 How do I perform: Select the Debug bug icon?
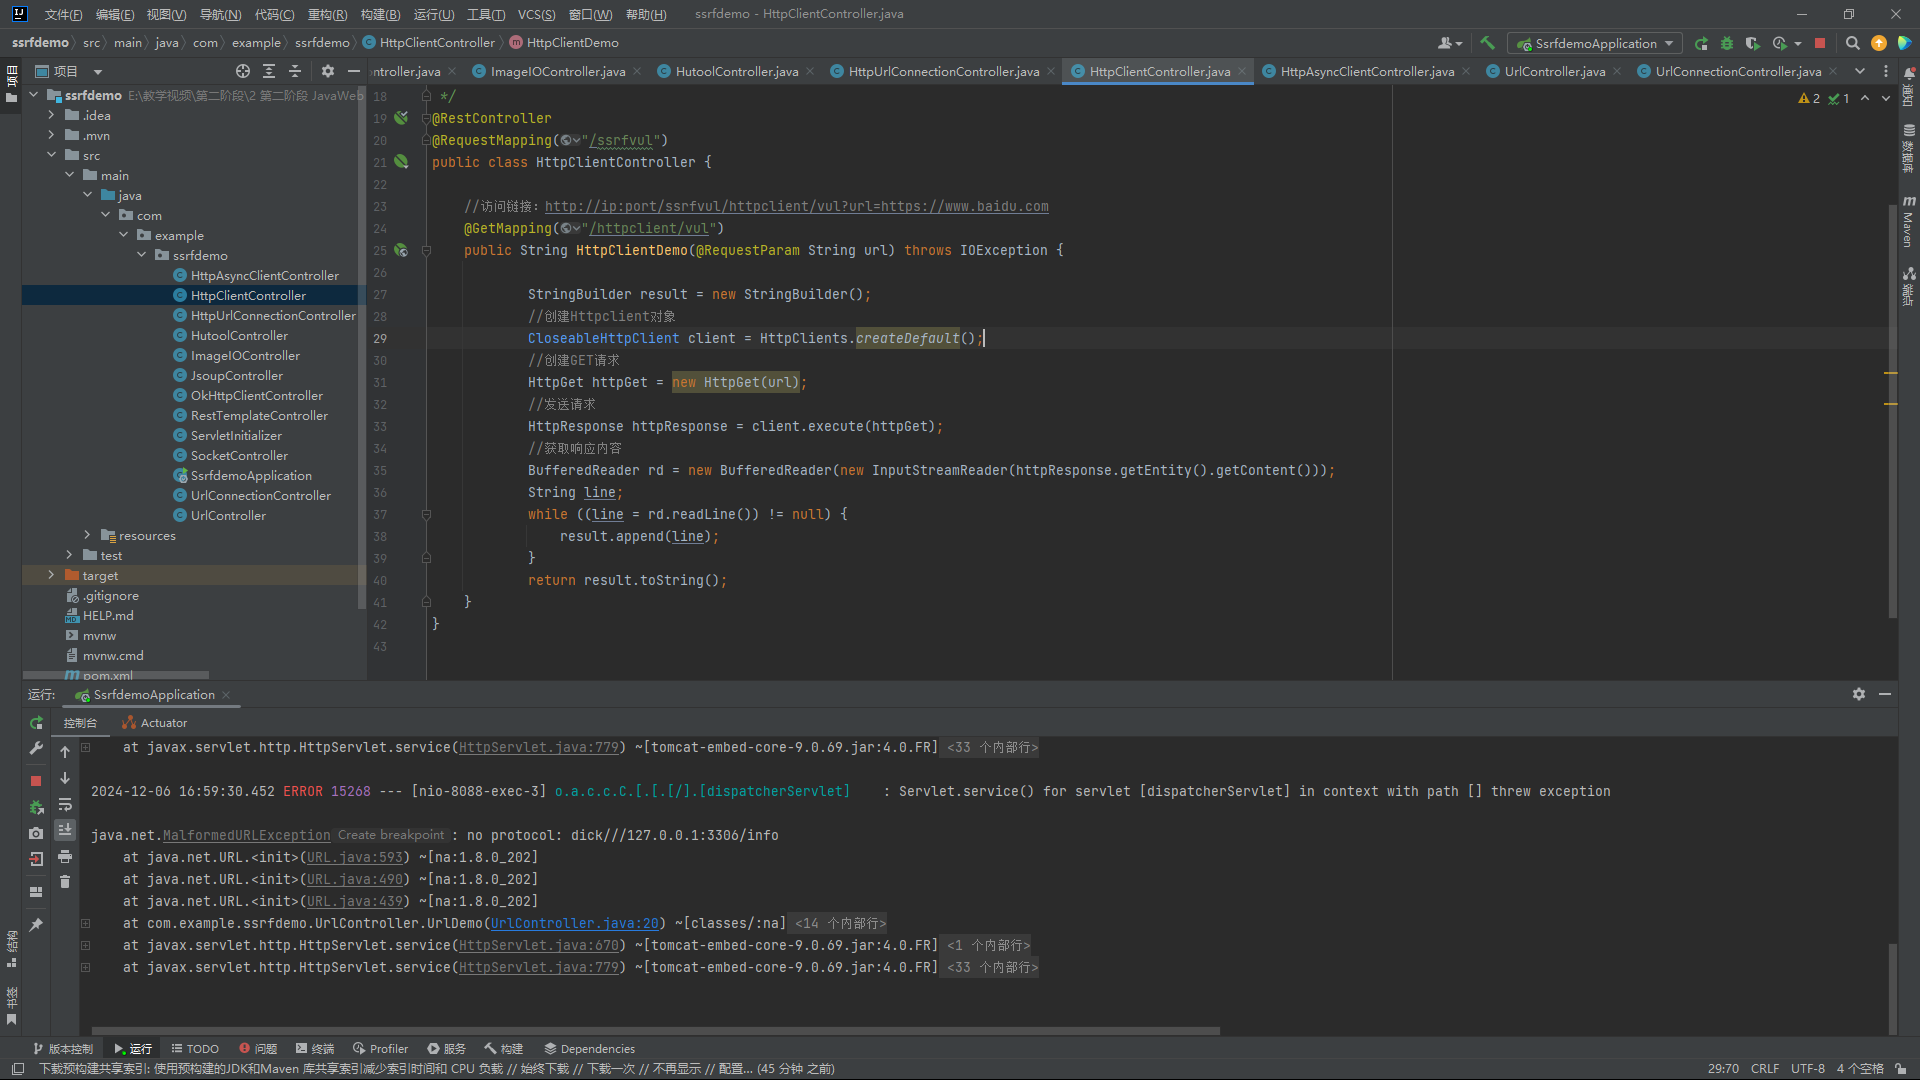[x=1727, y=44]
